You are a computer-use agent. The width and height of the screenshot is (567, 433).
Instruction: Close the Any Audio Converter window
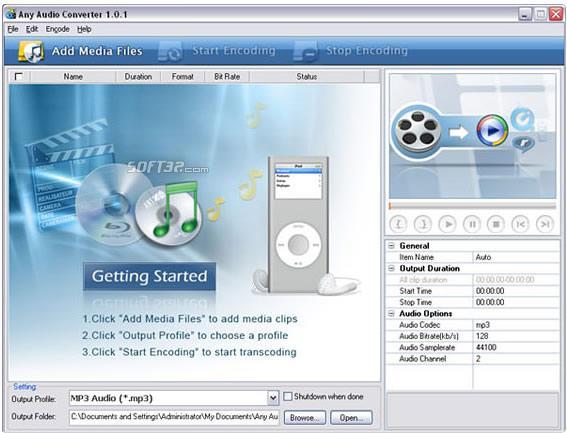click(x=556, y=14)
